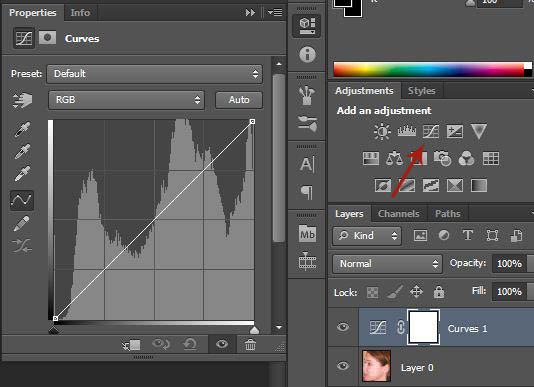Screen dimensions: 534x387
Task: Add a Levels adjustment
Action: [x=407, y=131]
